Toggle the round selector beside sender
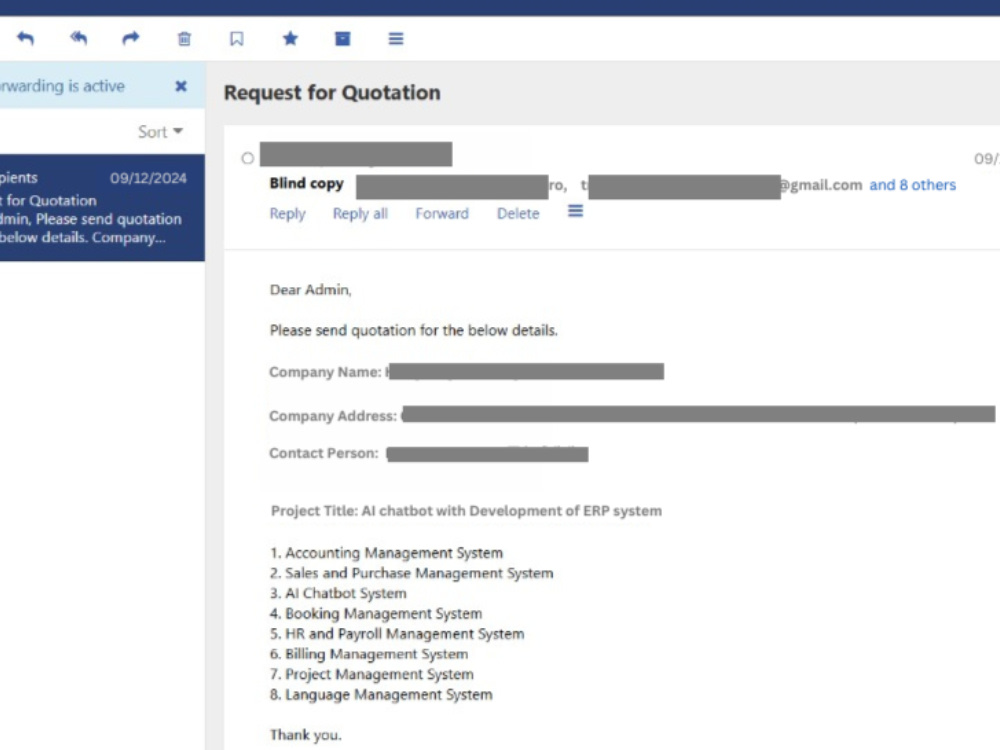This screenshot has width=1000, height=750. pos(247,158)
